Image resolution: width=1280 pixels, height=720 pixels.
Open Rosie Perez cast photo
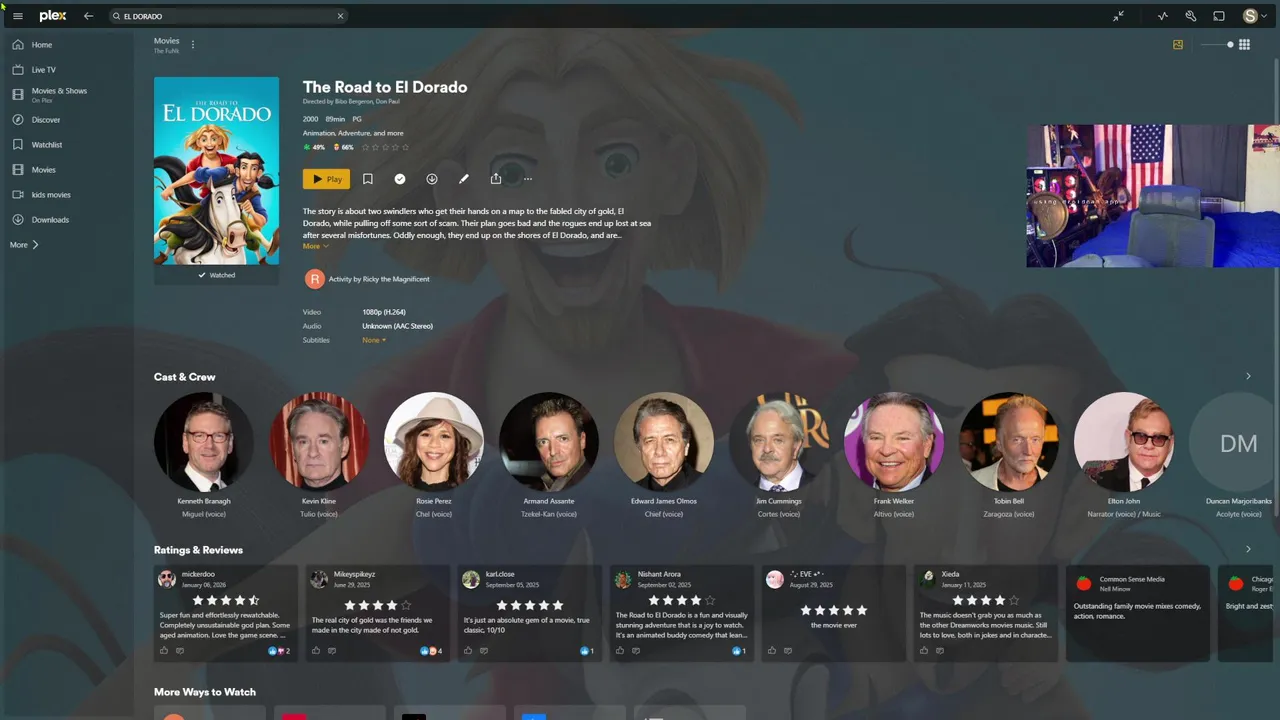pyautogui.click(x=434, y=442)
